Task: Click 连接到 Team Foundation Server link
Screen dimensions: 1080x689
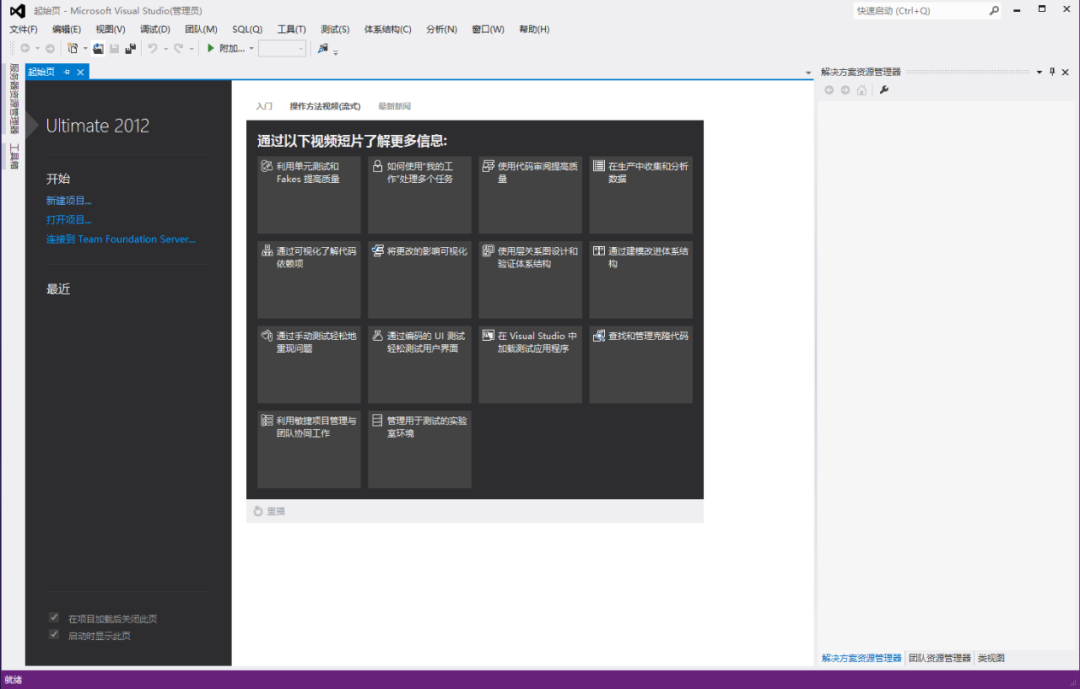Action: point(121,239)
